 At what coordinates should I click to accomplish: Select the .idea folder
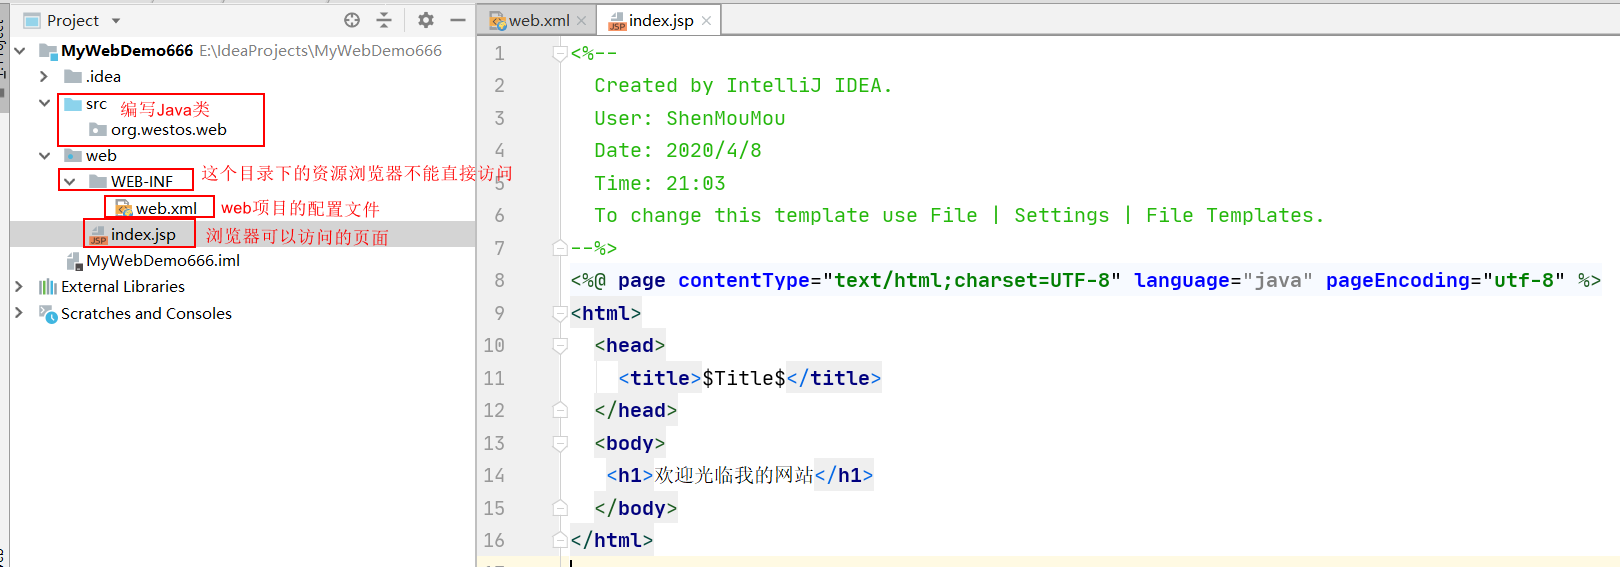[103, 76]
